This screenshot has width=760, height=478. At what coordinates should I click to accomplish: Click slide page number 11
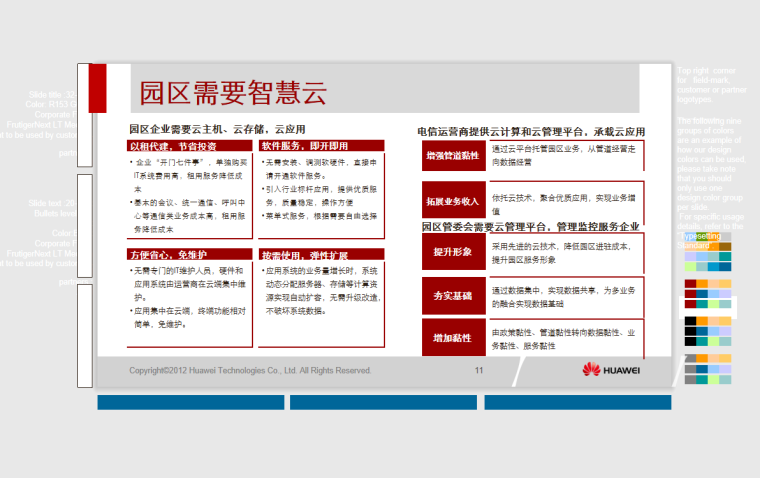[x=479, y=370]
